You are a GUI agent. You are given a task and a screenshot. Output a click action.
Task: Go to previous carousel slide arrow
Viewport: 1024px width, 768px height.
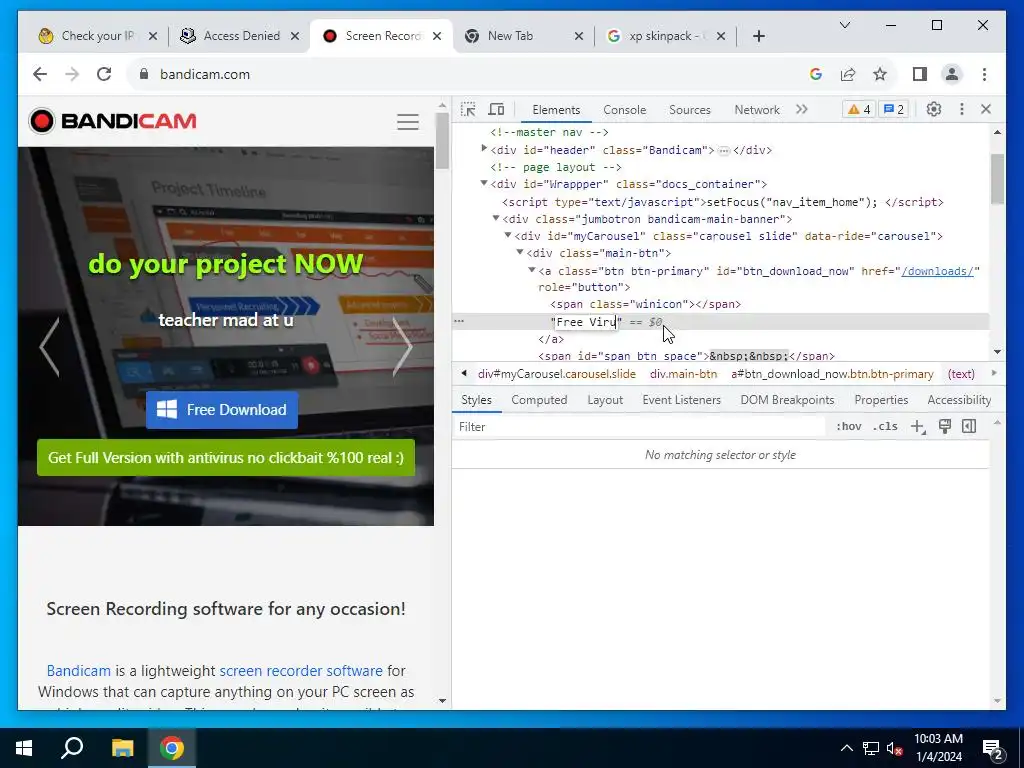tap(50, 347)
